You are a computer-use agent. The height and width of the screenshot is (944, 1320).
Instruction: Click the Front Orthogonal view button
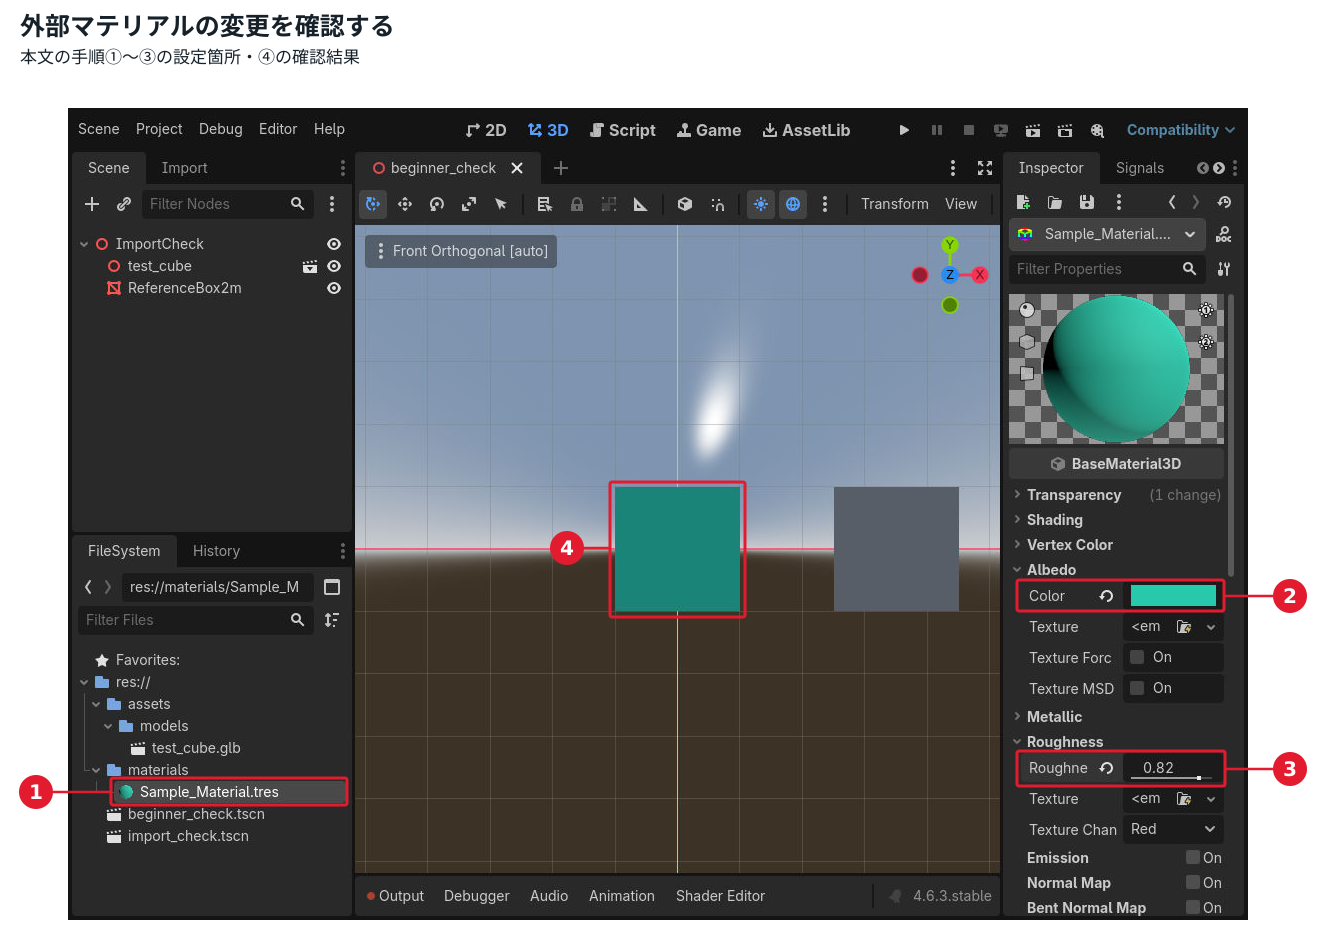point(461,251)
